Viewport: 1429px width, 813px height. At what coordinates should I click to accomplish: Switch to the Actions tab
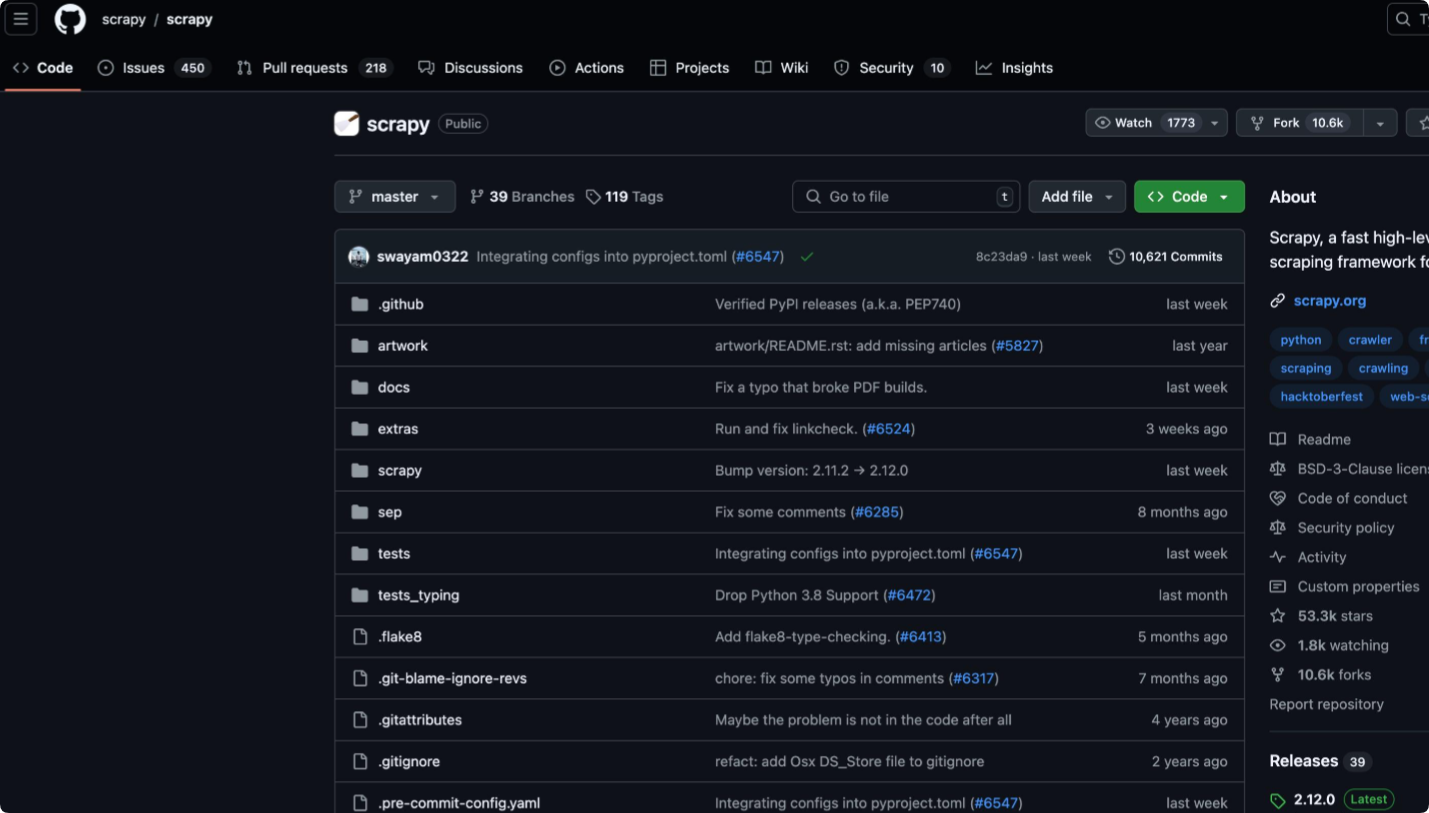pyautogui.click(x=587, y=68)
